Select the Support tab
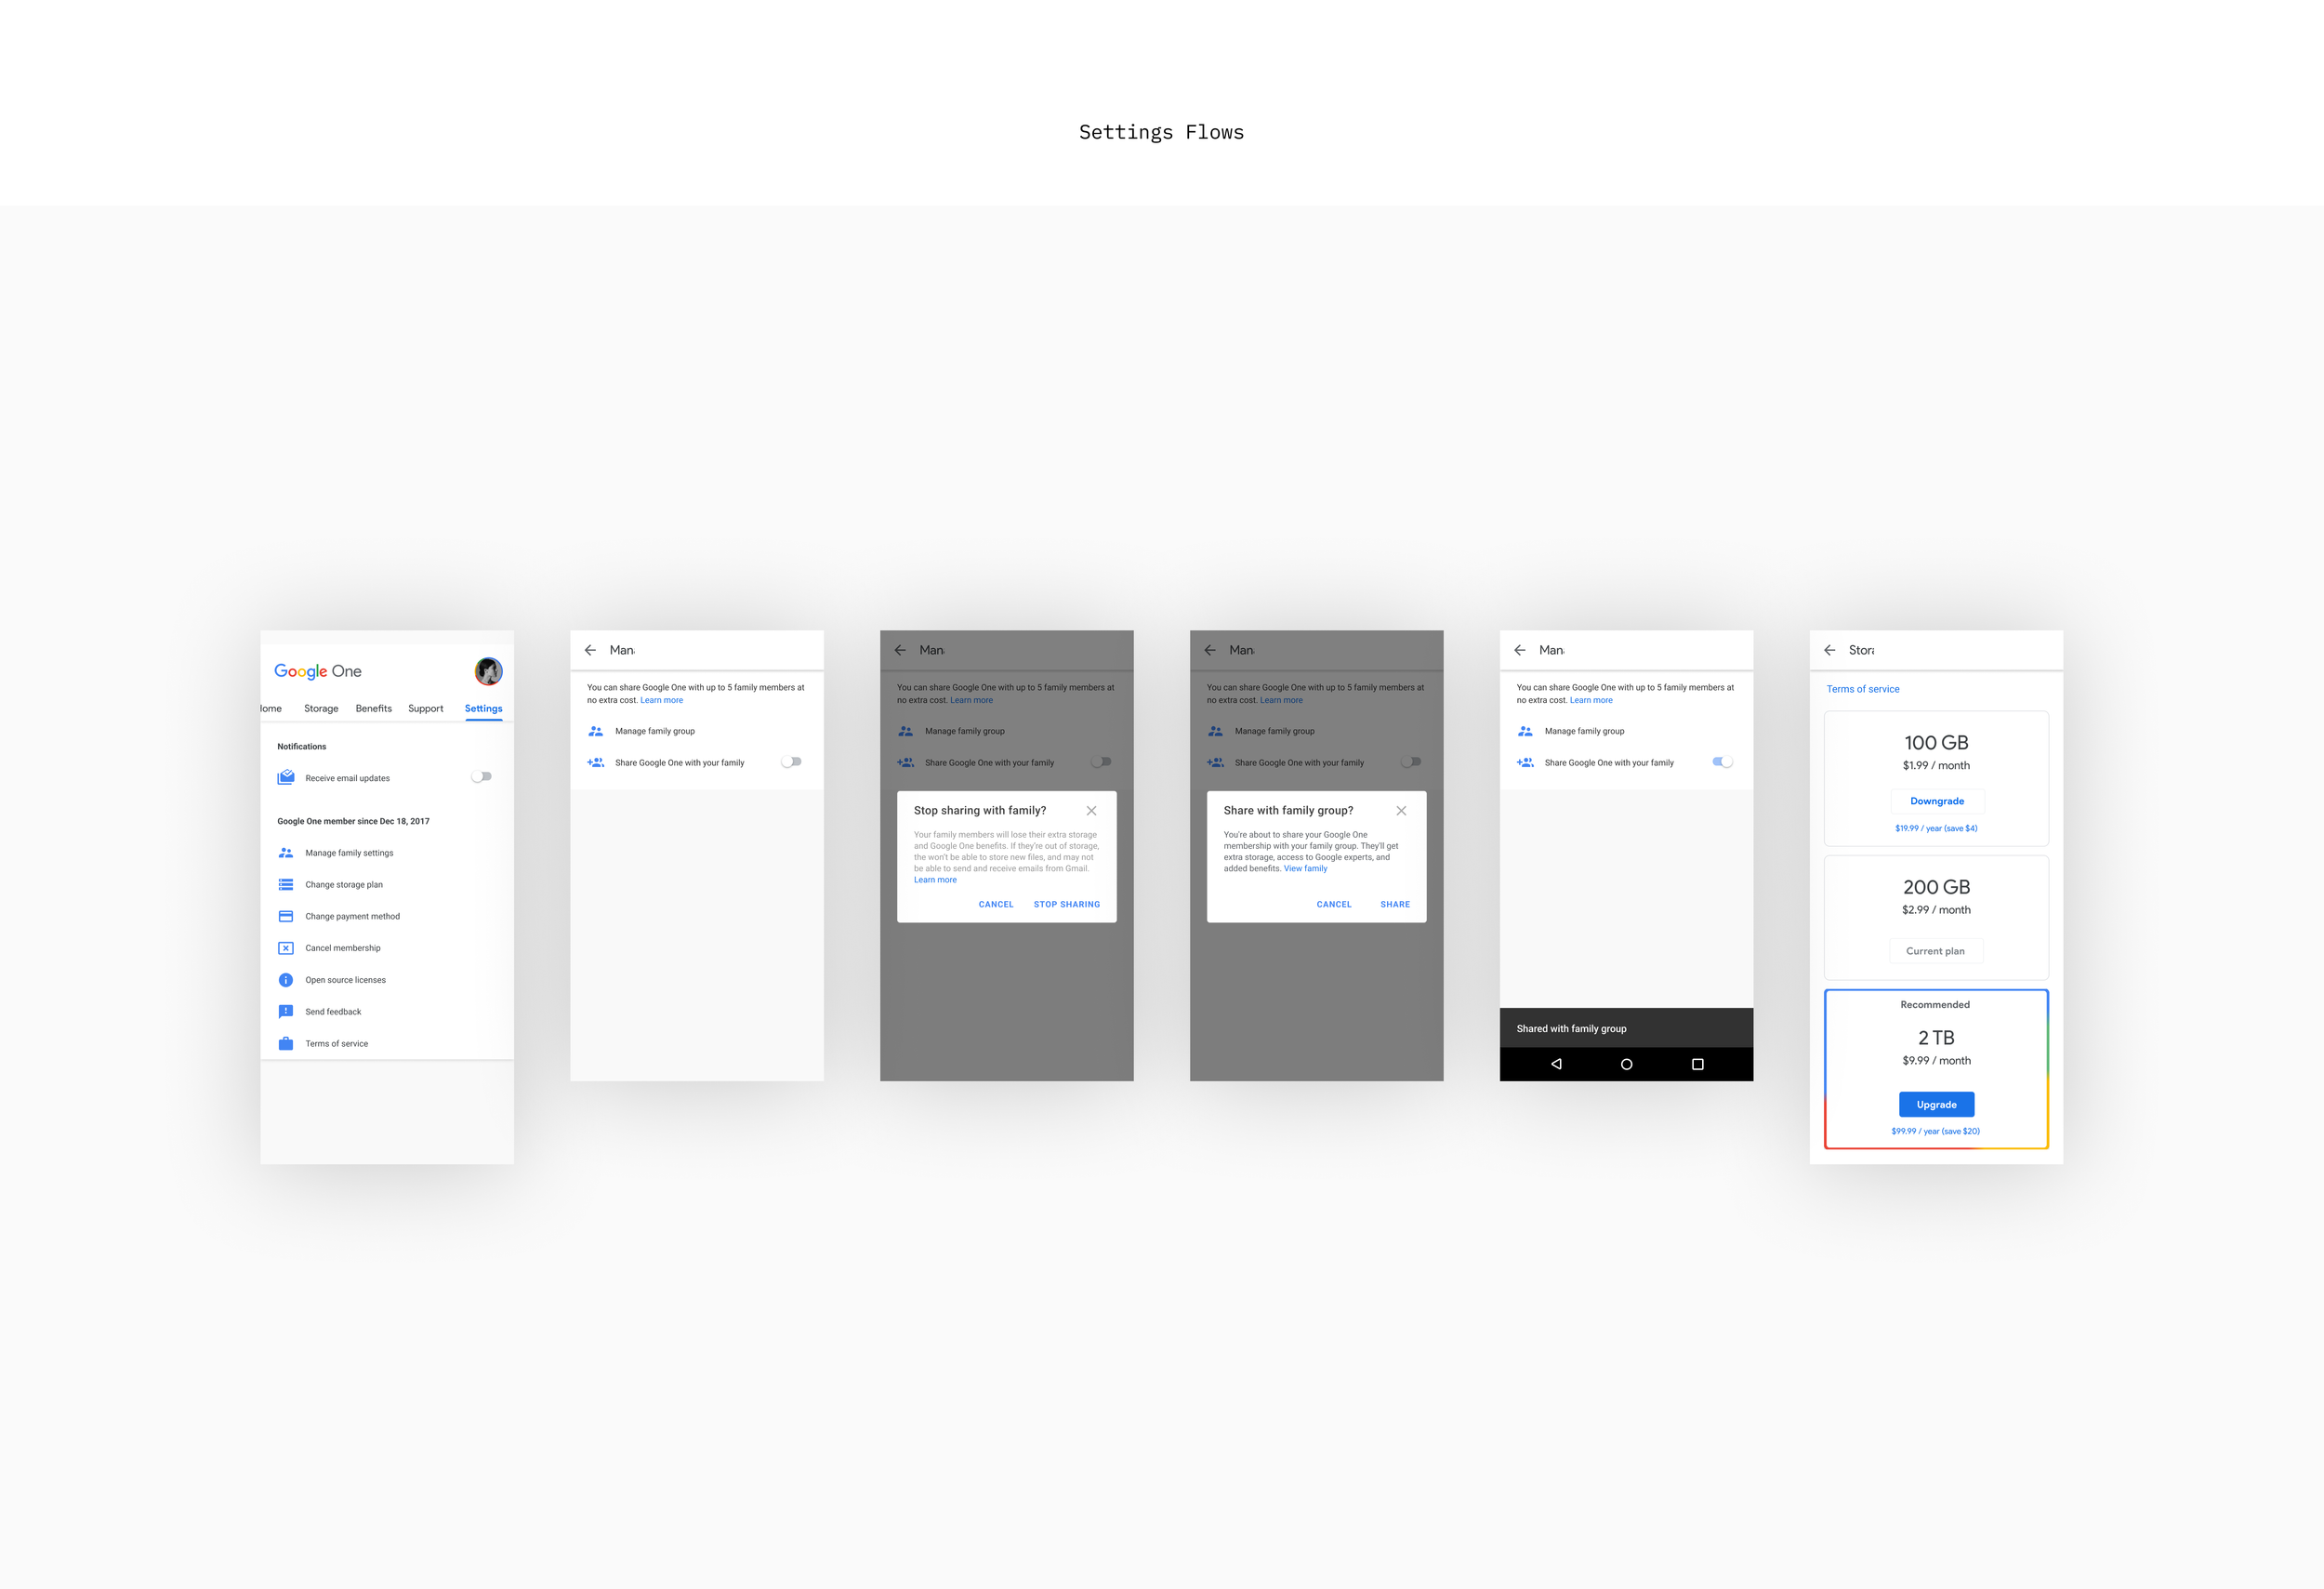The height and width of the screenshot is (1589, 2324). [425, 708]
